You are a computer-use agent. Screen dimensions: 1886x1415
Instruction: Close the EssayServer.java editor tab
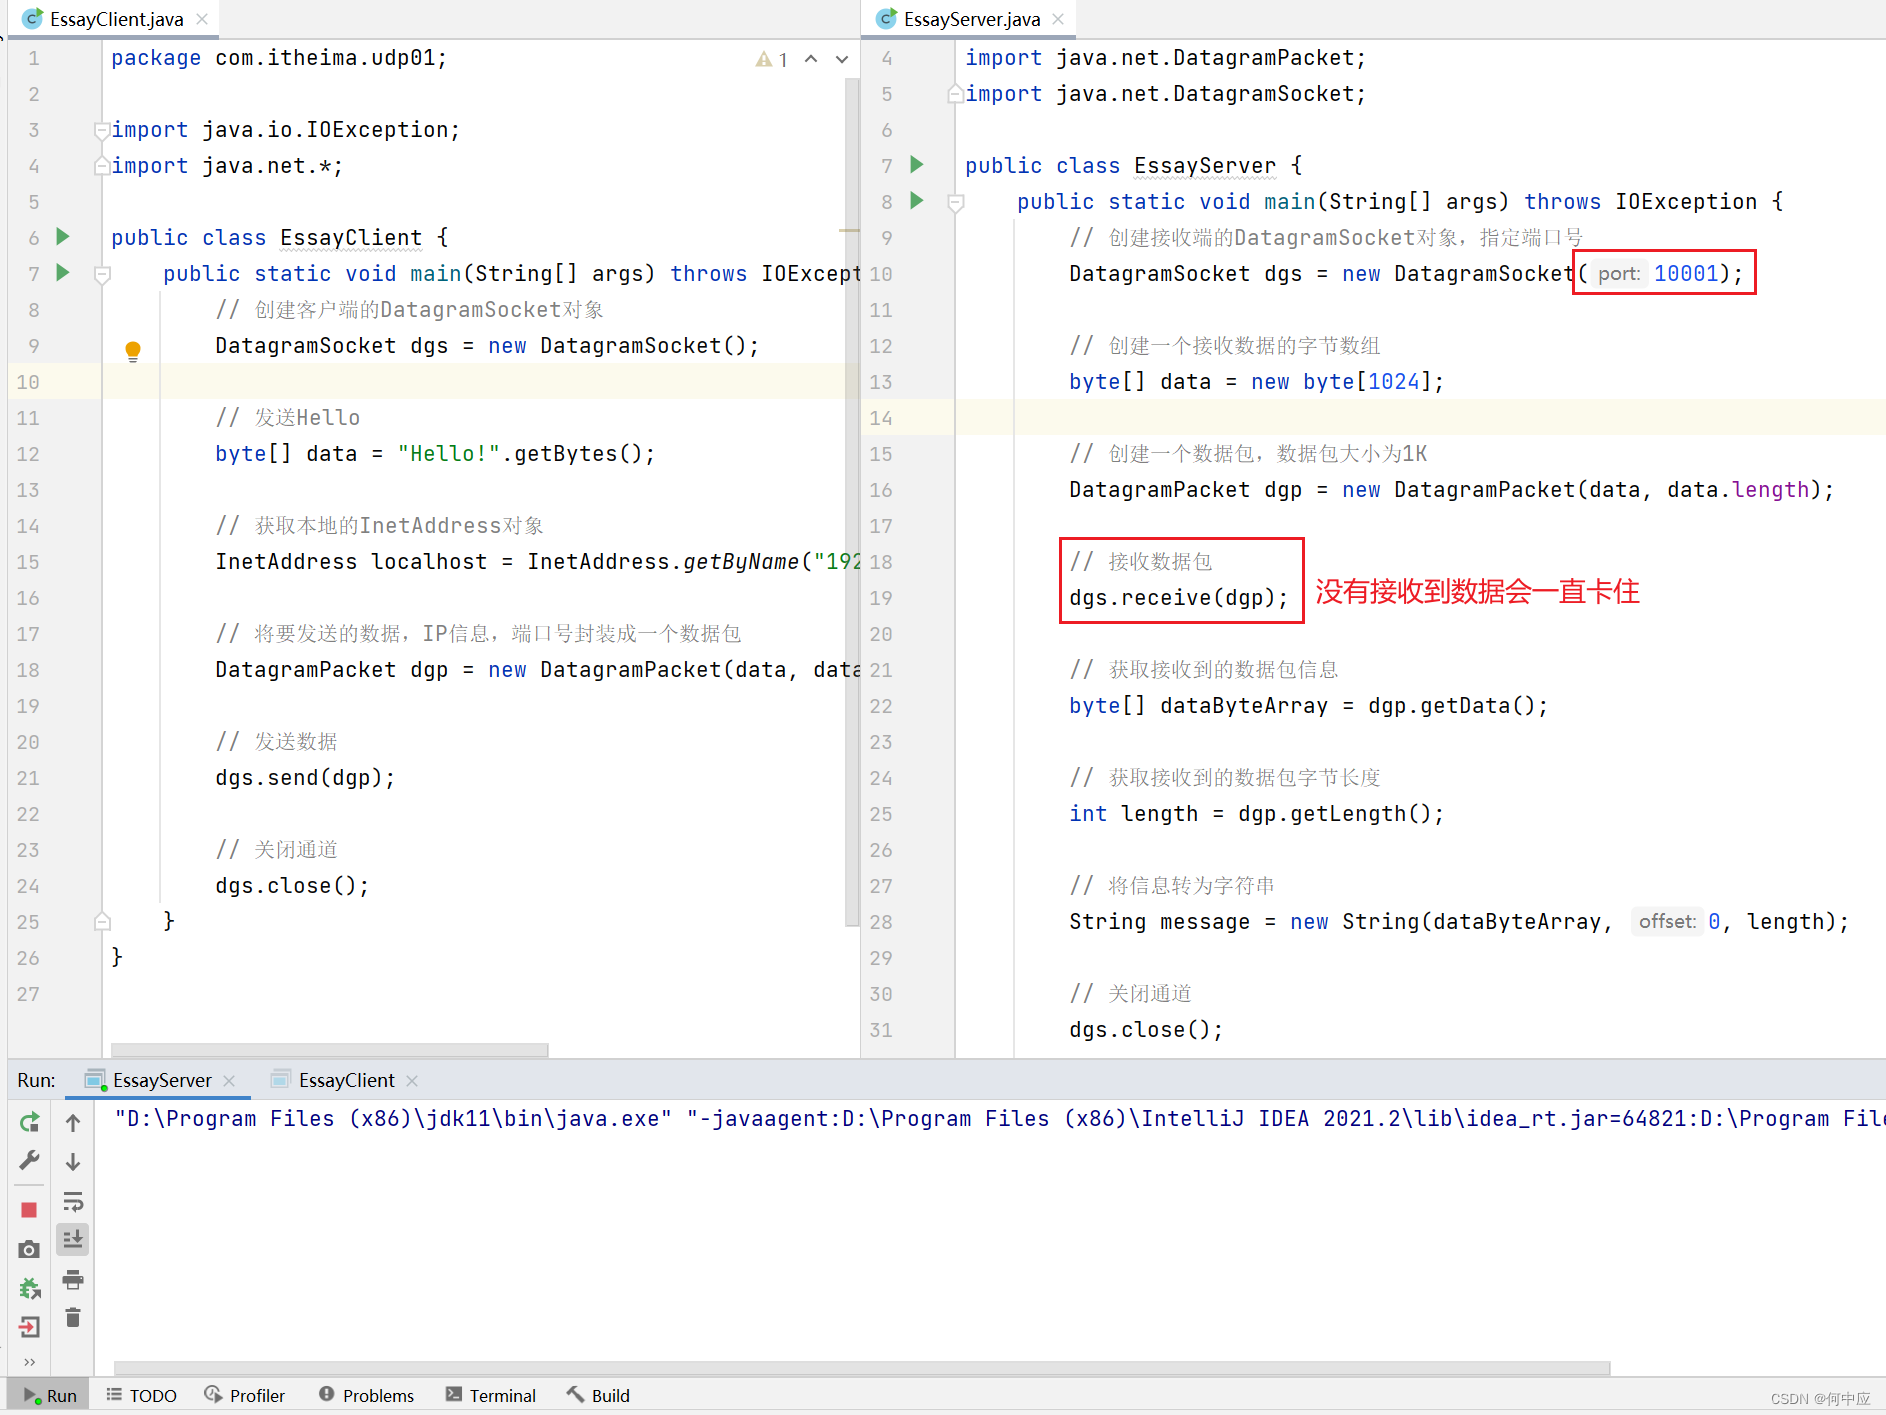click(x=1058, y=19)
